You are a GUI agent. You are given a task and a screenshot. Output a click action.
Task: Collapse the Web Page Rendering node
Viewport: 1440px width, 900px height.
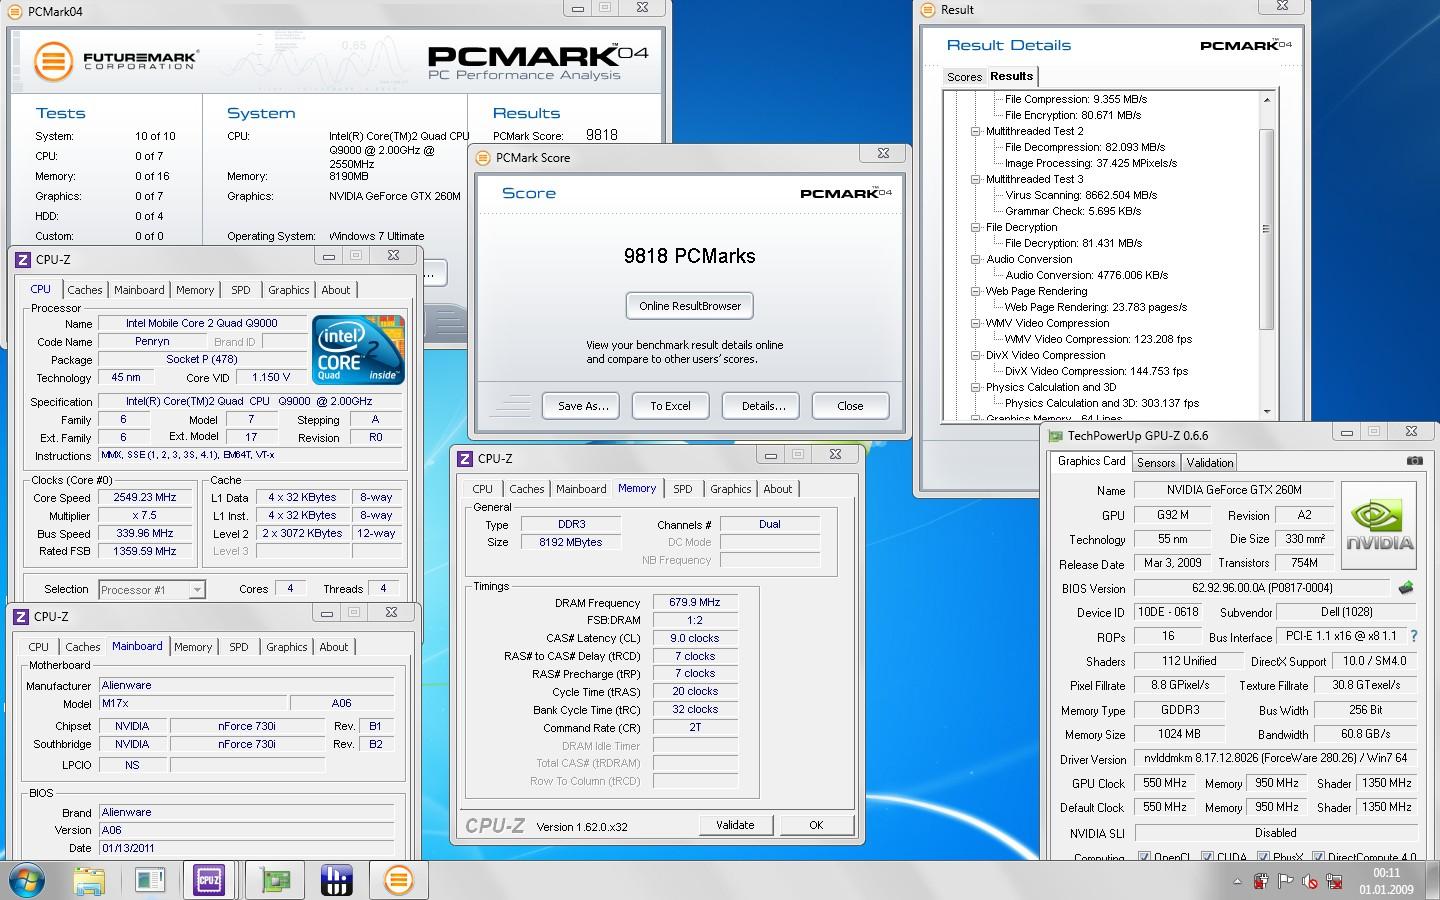click(975, 291)
